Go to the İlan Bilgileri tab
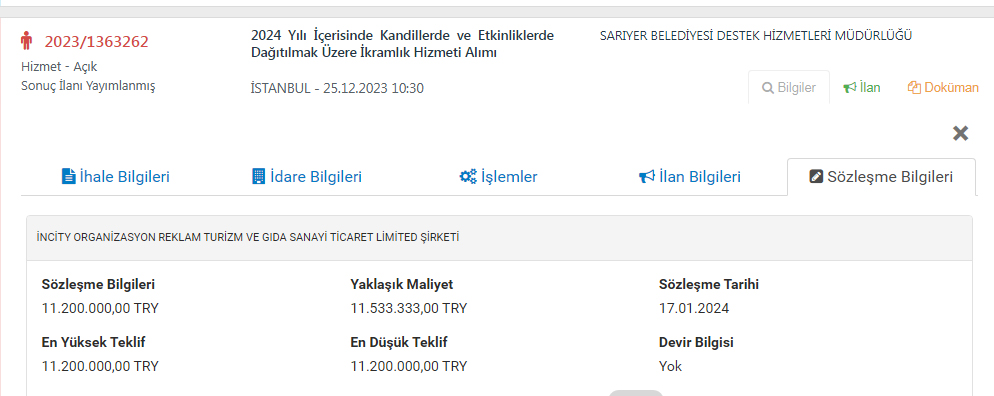 click(690, 177)
